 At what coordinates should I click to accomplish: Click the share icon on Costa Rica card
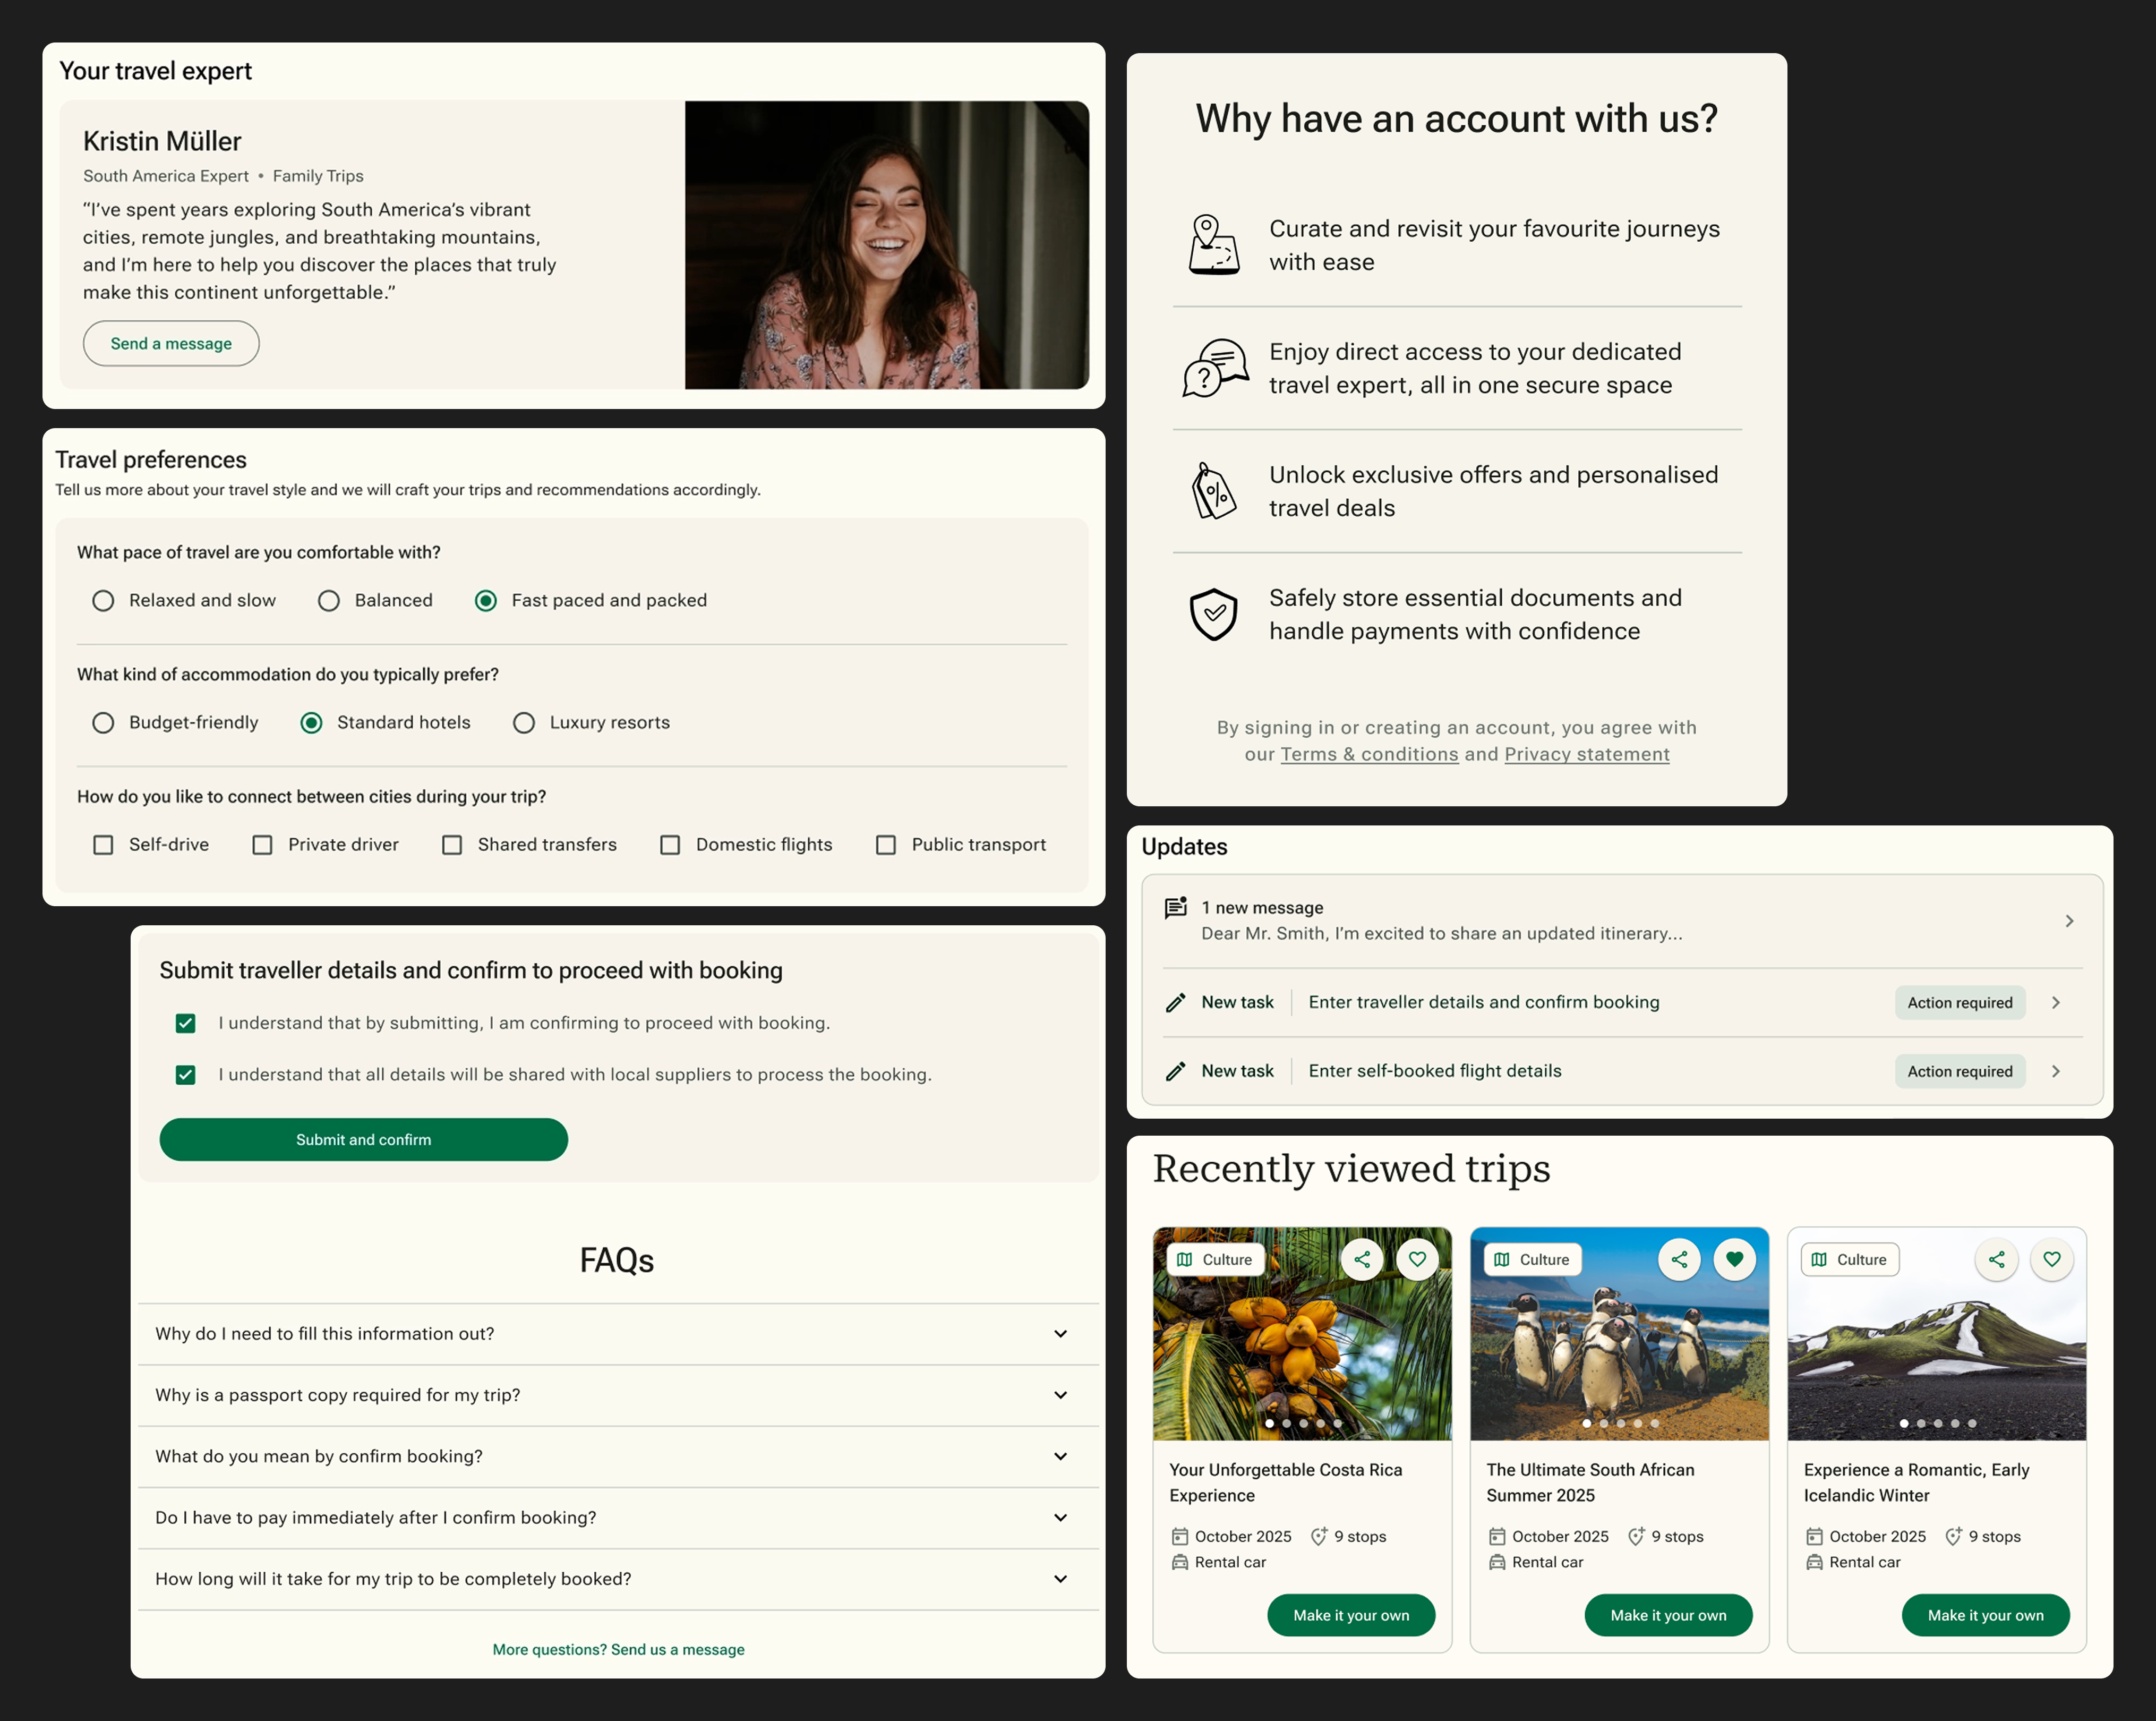pyautogui.click(x=1362, y=1259)
